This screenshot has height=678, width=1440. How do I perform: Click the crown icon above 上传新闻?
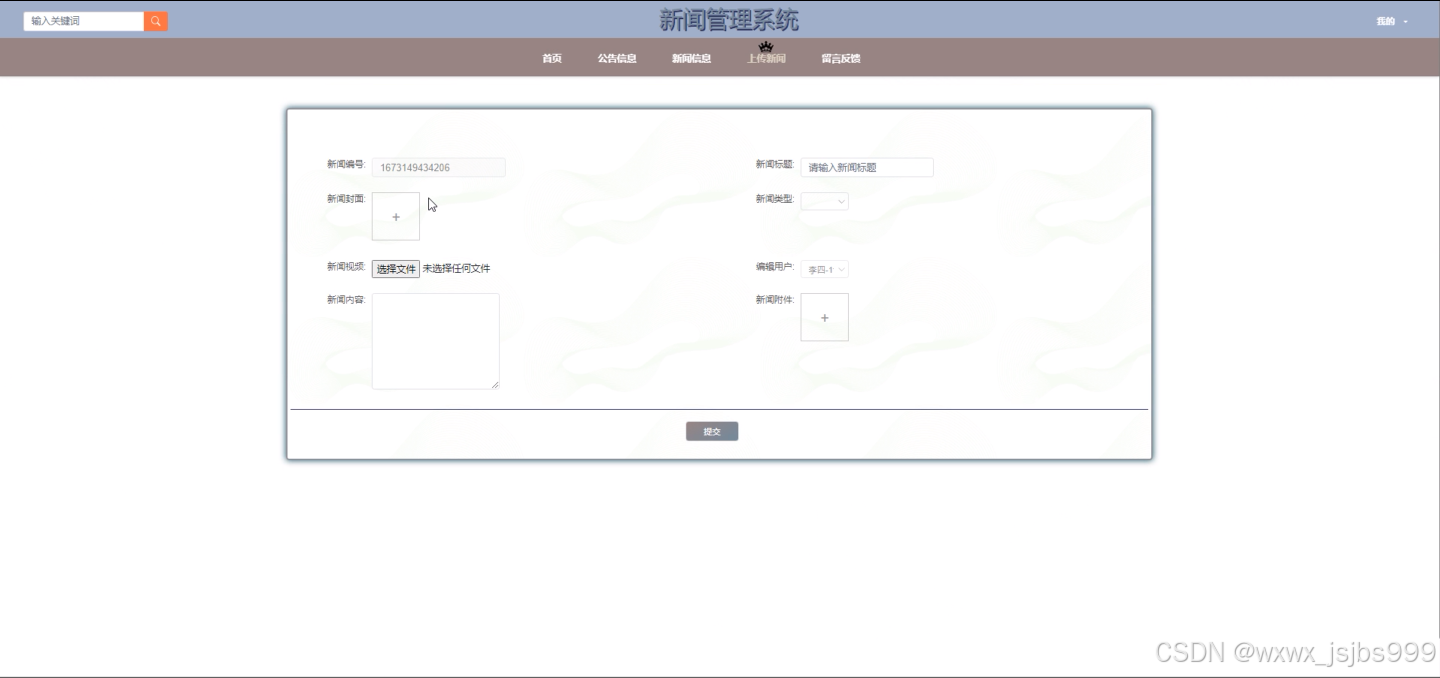click(766, 46)
